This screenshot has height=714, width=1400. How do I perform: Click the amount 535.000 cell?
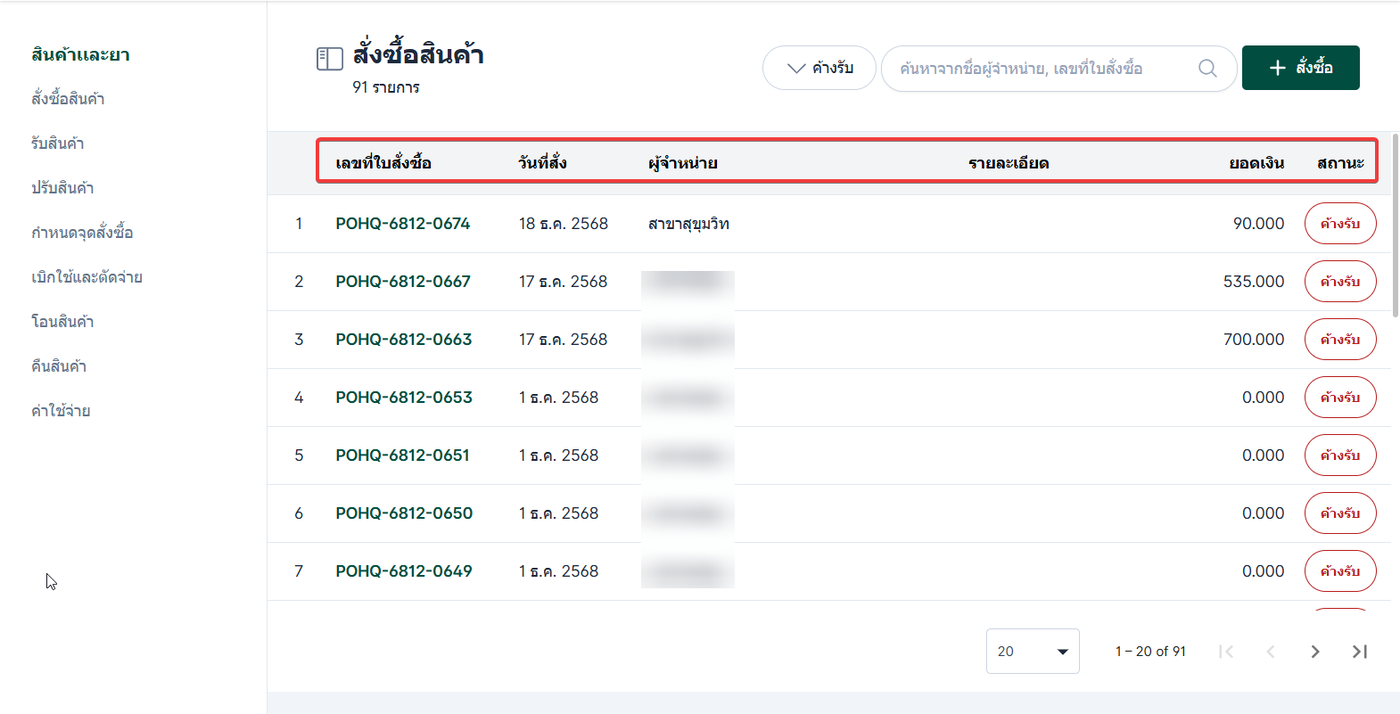pyautogui.click(x=1254, y=281)
